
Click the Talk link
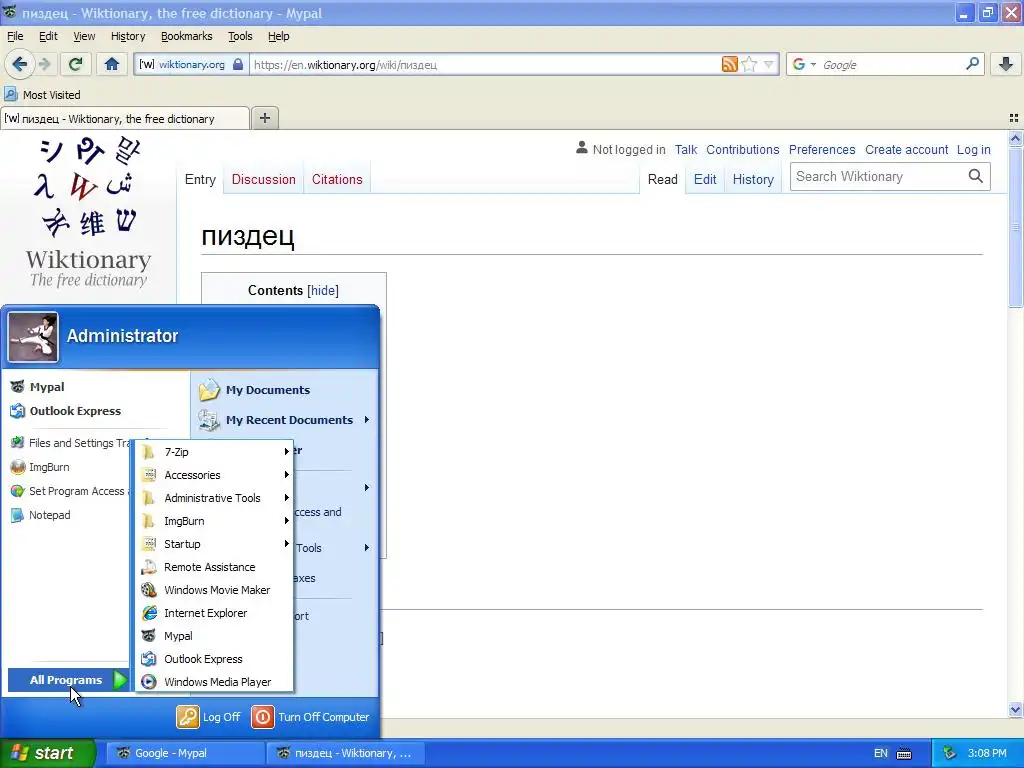tap(686, 150)
